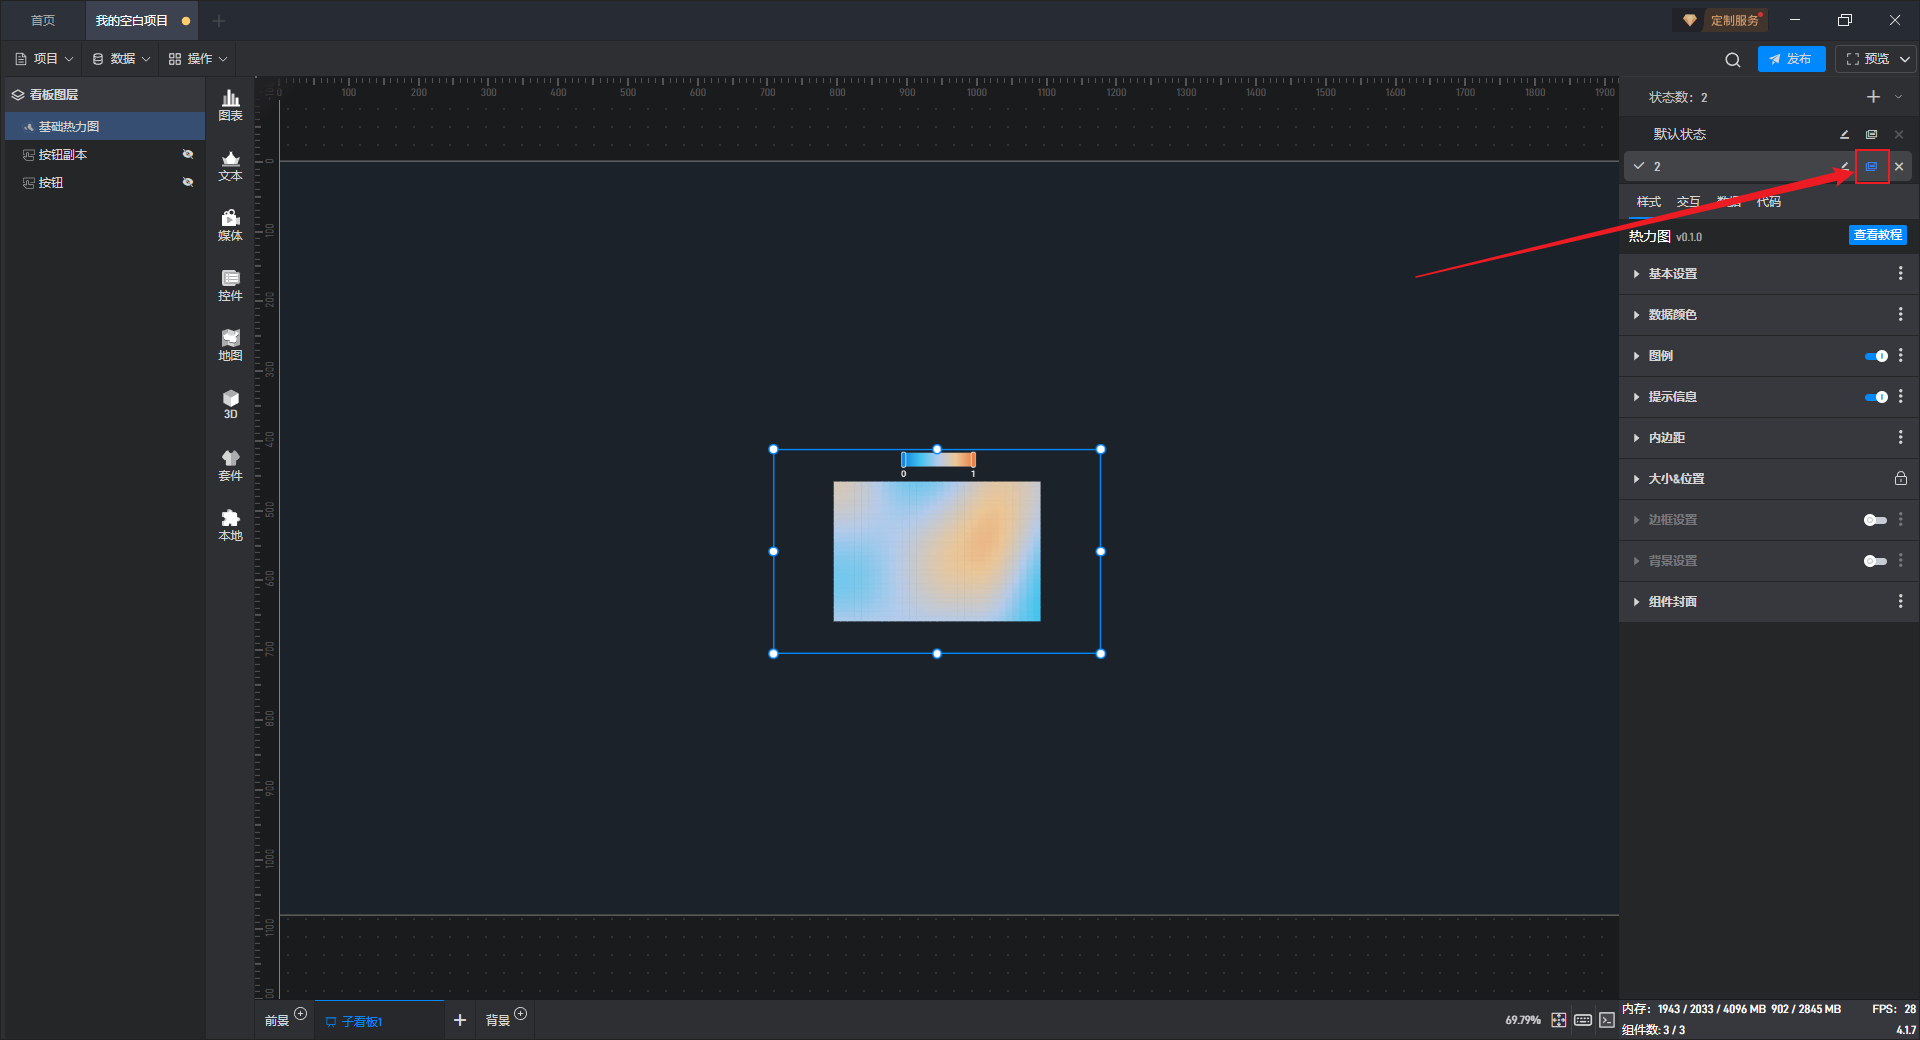
Task: Open the 图表 chart components panel
Action: pyautogui.click(x=230, y=104)
